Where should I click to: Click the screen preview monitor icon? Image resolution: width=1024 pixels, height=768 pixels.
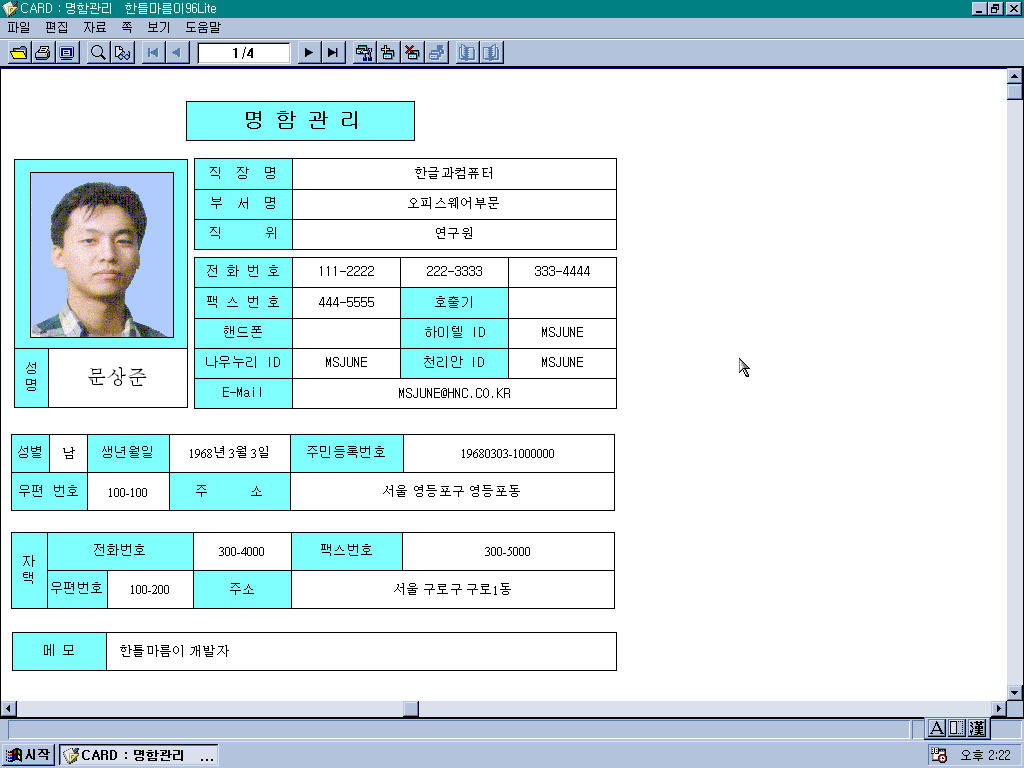coord(67,53)
